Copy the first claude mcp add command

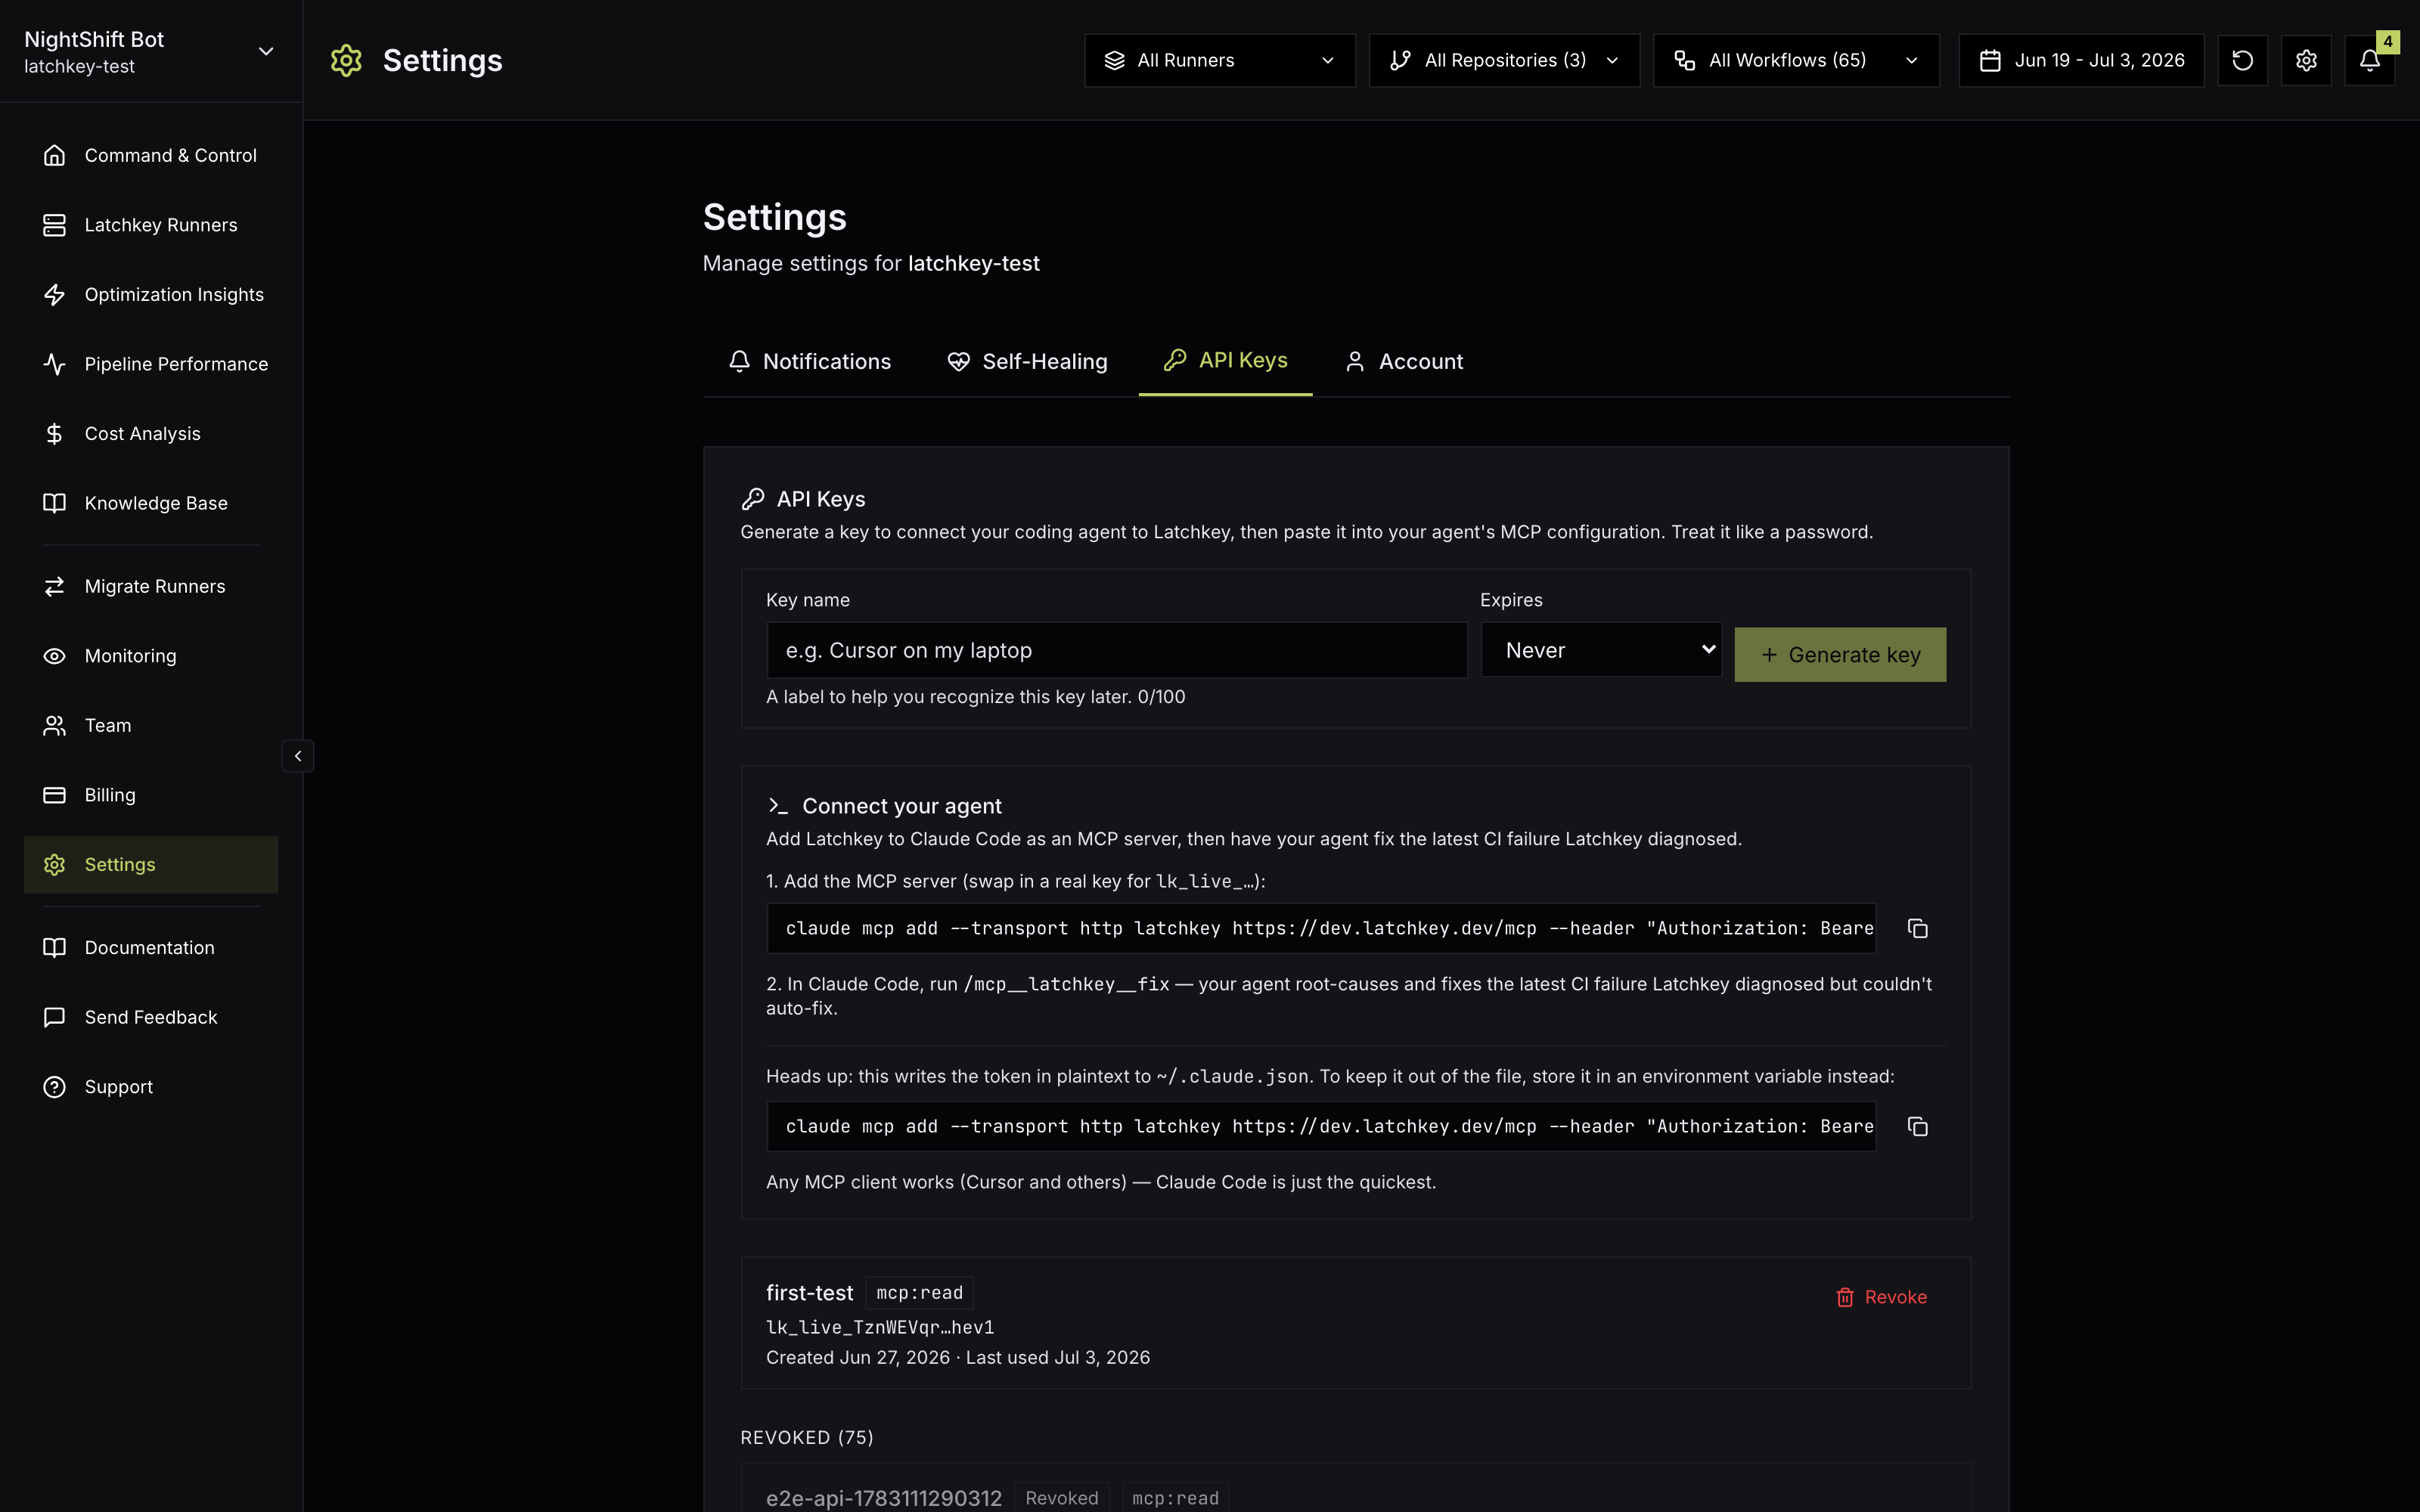tap(1917, 928)
